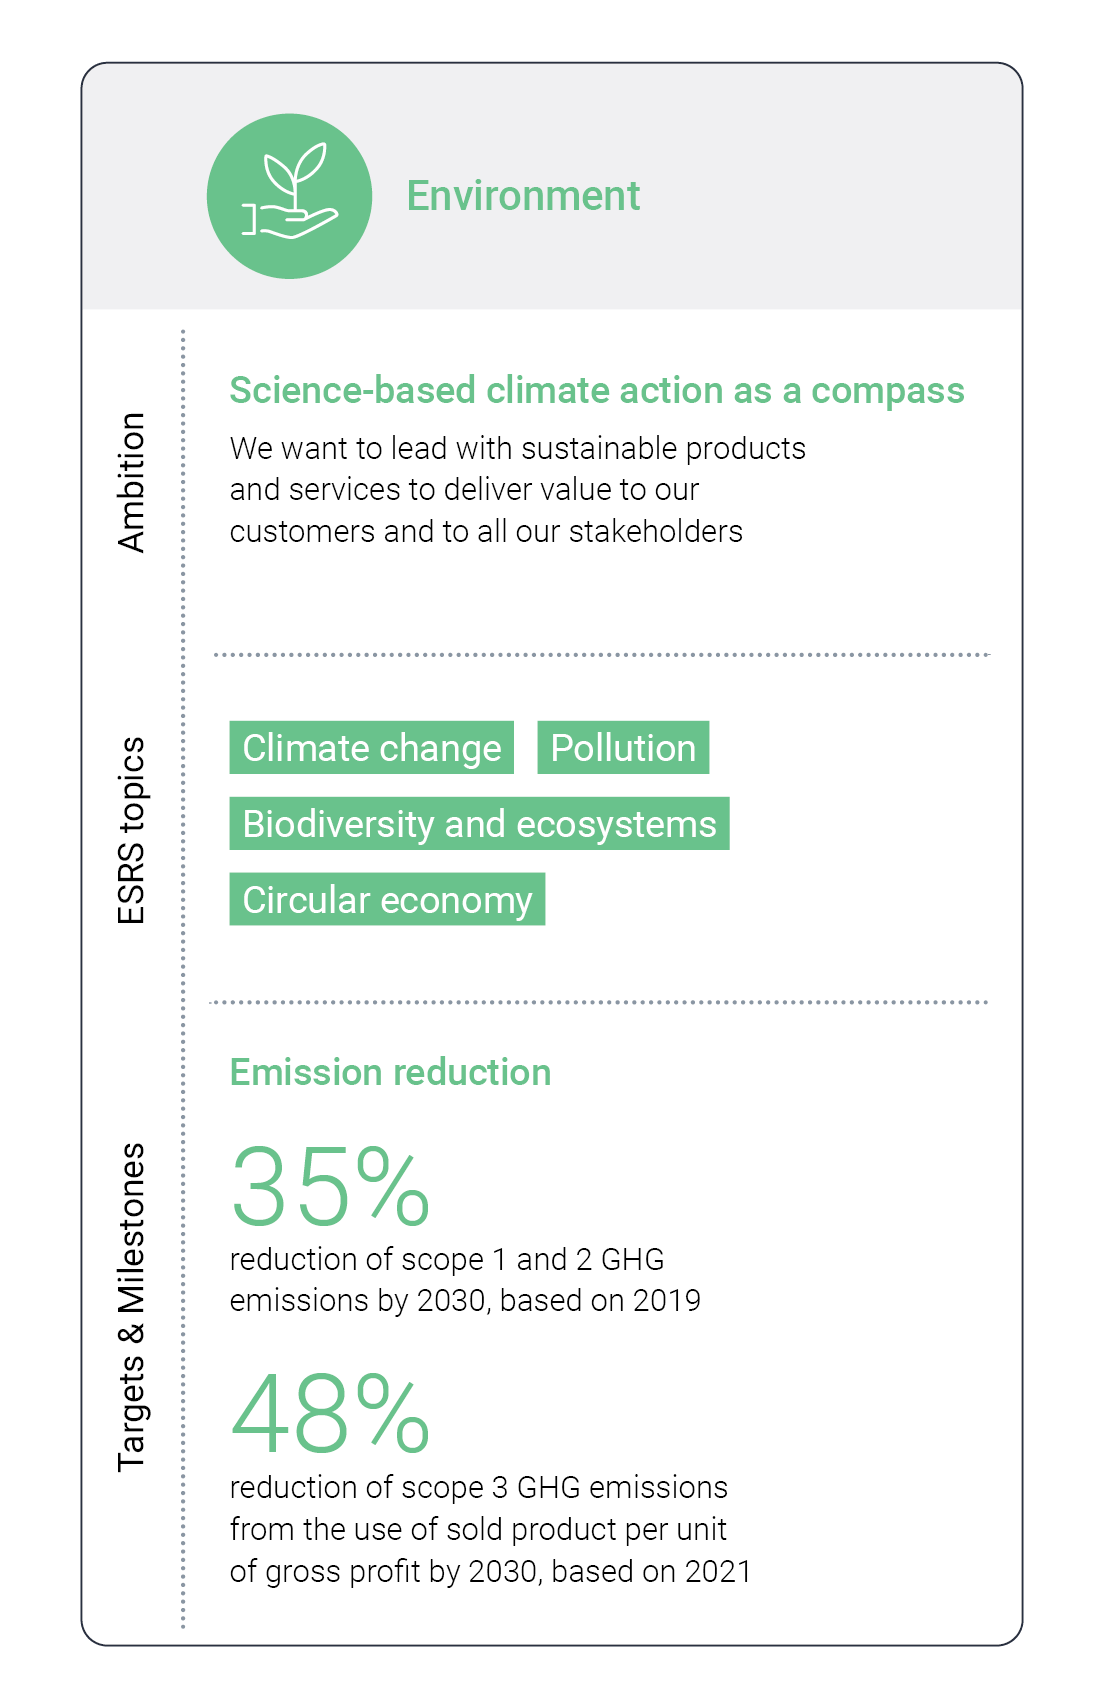Select the Pollution topic tag
Image resolution: width=1104 pixels, height=1708 pixels.
coord(623,748)
